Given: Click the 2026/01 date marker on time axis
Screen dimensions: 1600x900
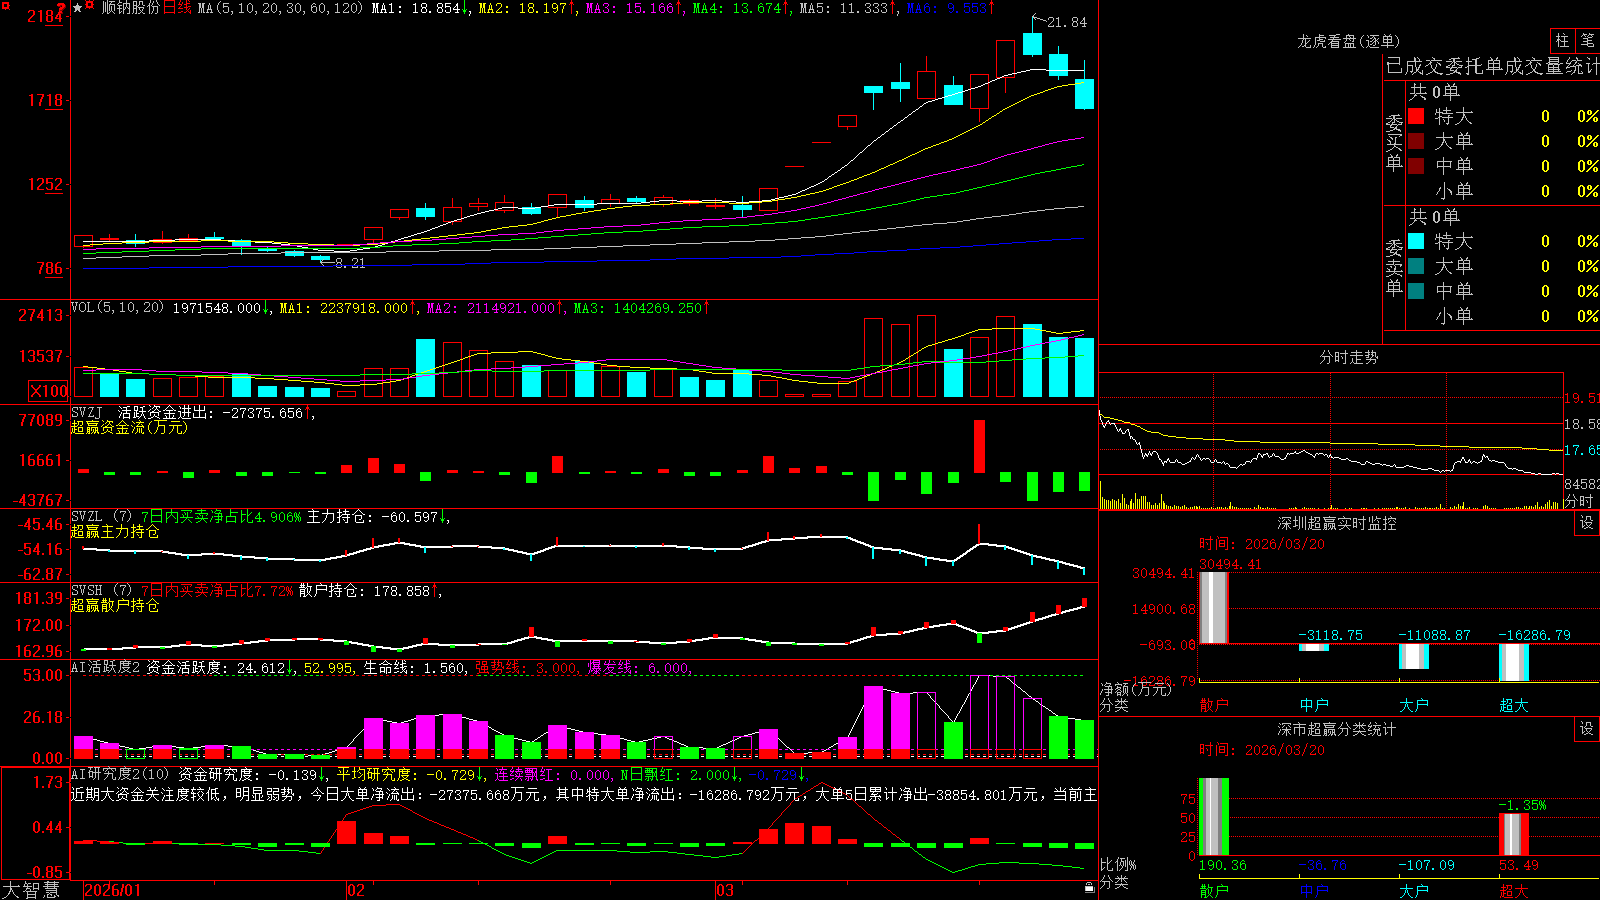Looking at the screenshot, I should (113, 890).
